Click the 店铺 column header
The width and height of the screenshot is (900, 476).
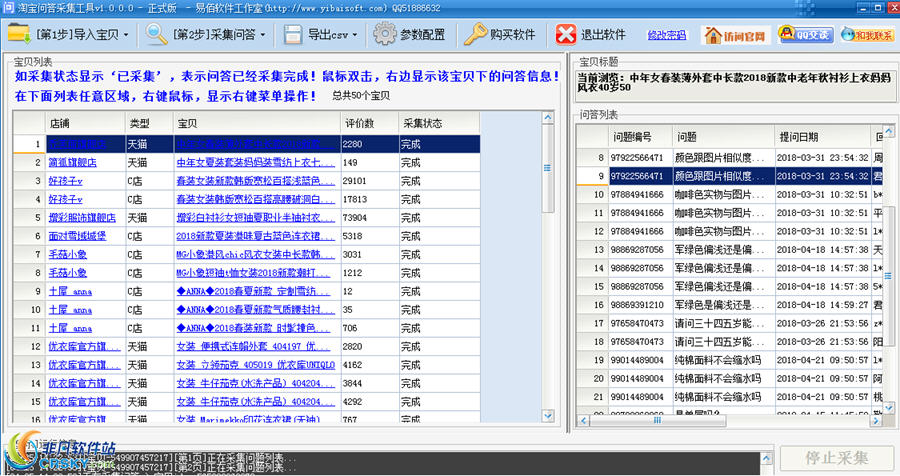(x=86, y=123)
